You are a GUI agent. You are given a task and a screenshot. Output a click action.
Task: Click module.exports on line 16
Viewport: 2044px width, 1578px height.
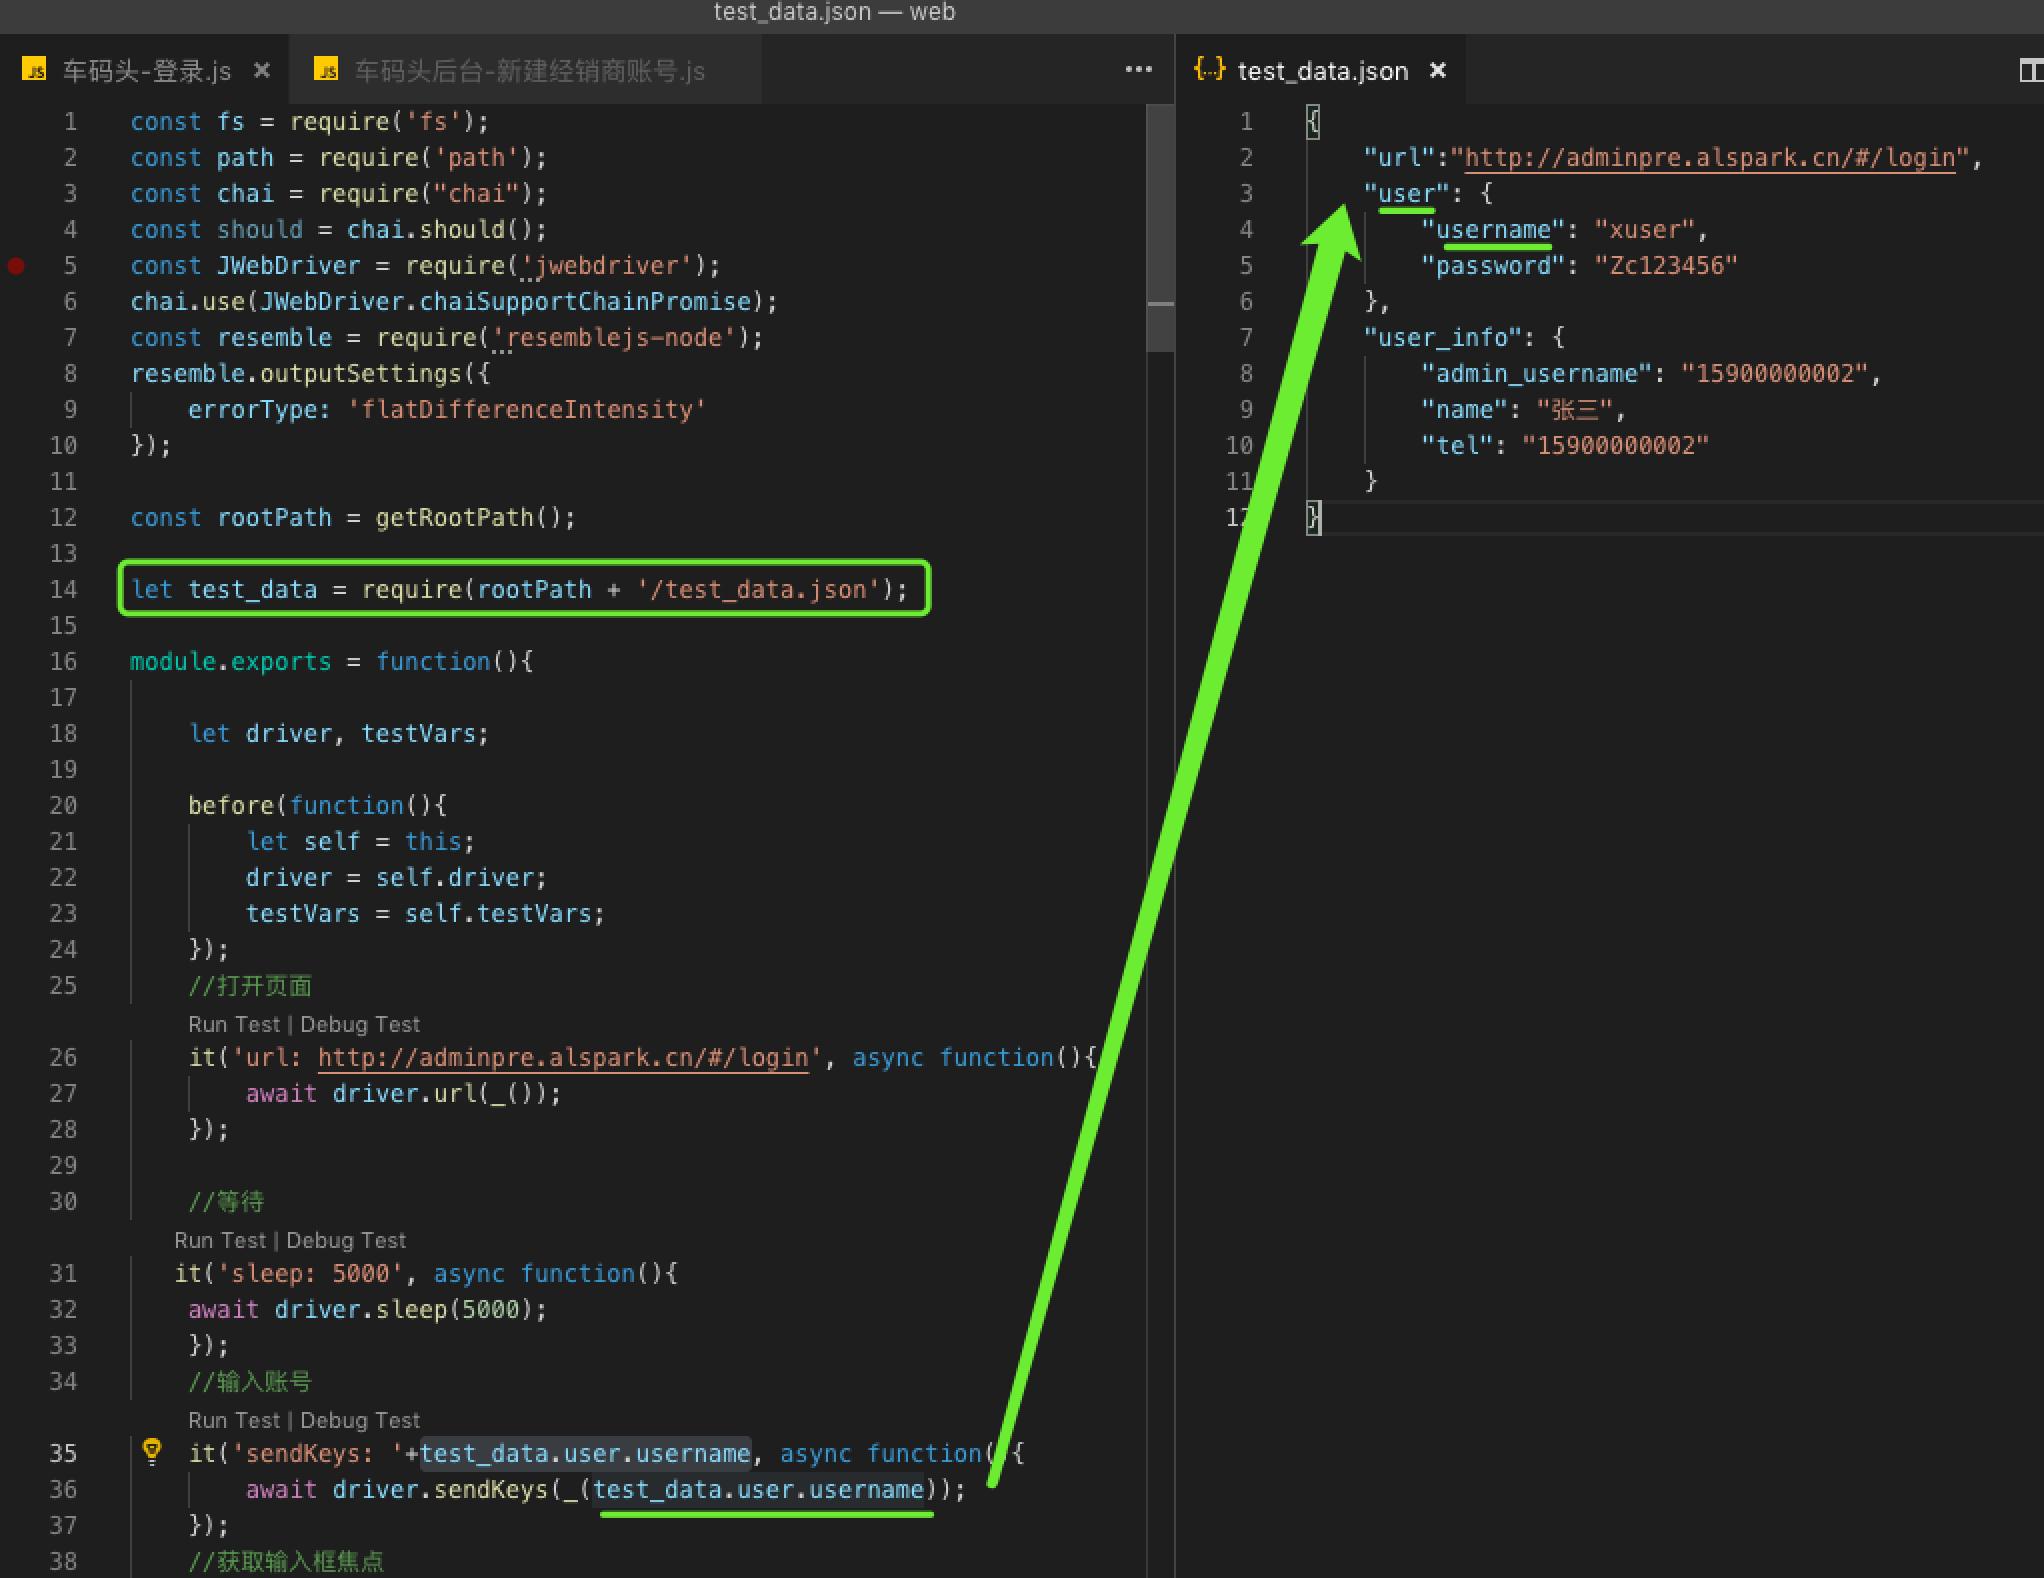click(230, 661)
